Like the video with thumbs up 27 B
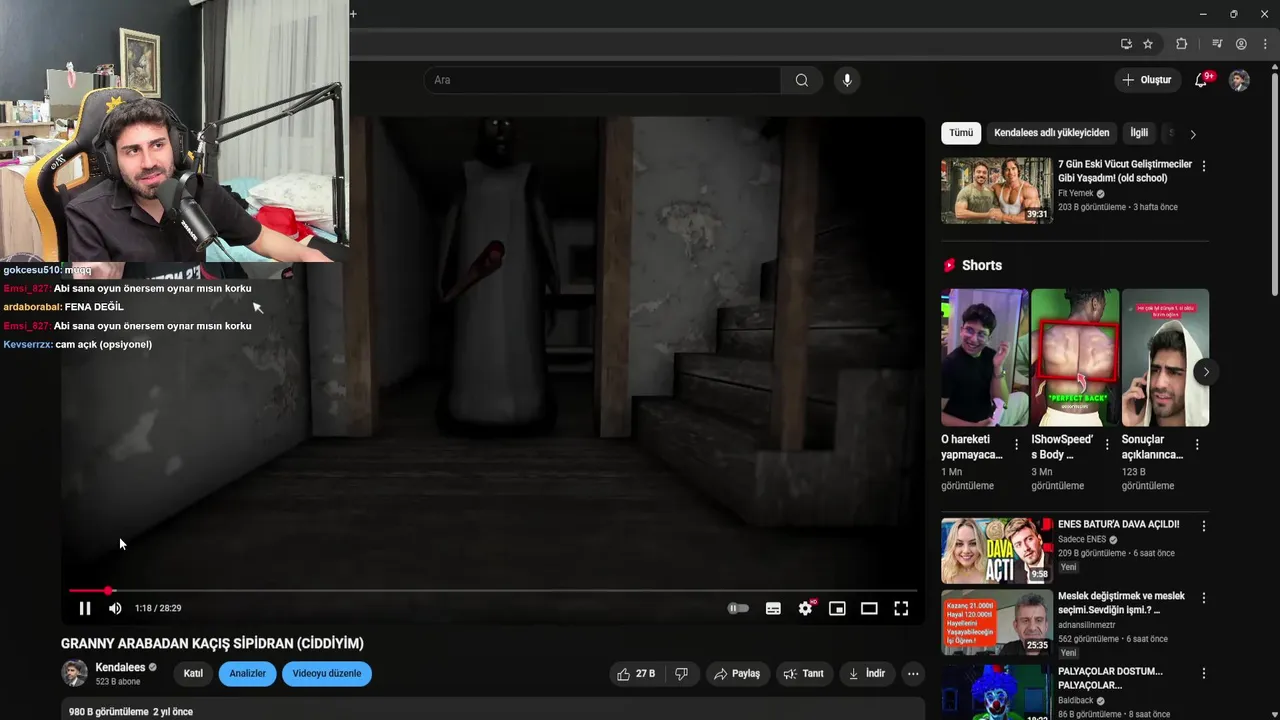This screenshot has width=1280, height=720. (x=636, y=674)
